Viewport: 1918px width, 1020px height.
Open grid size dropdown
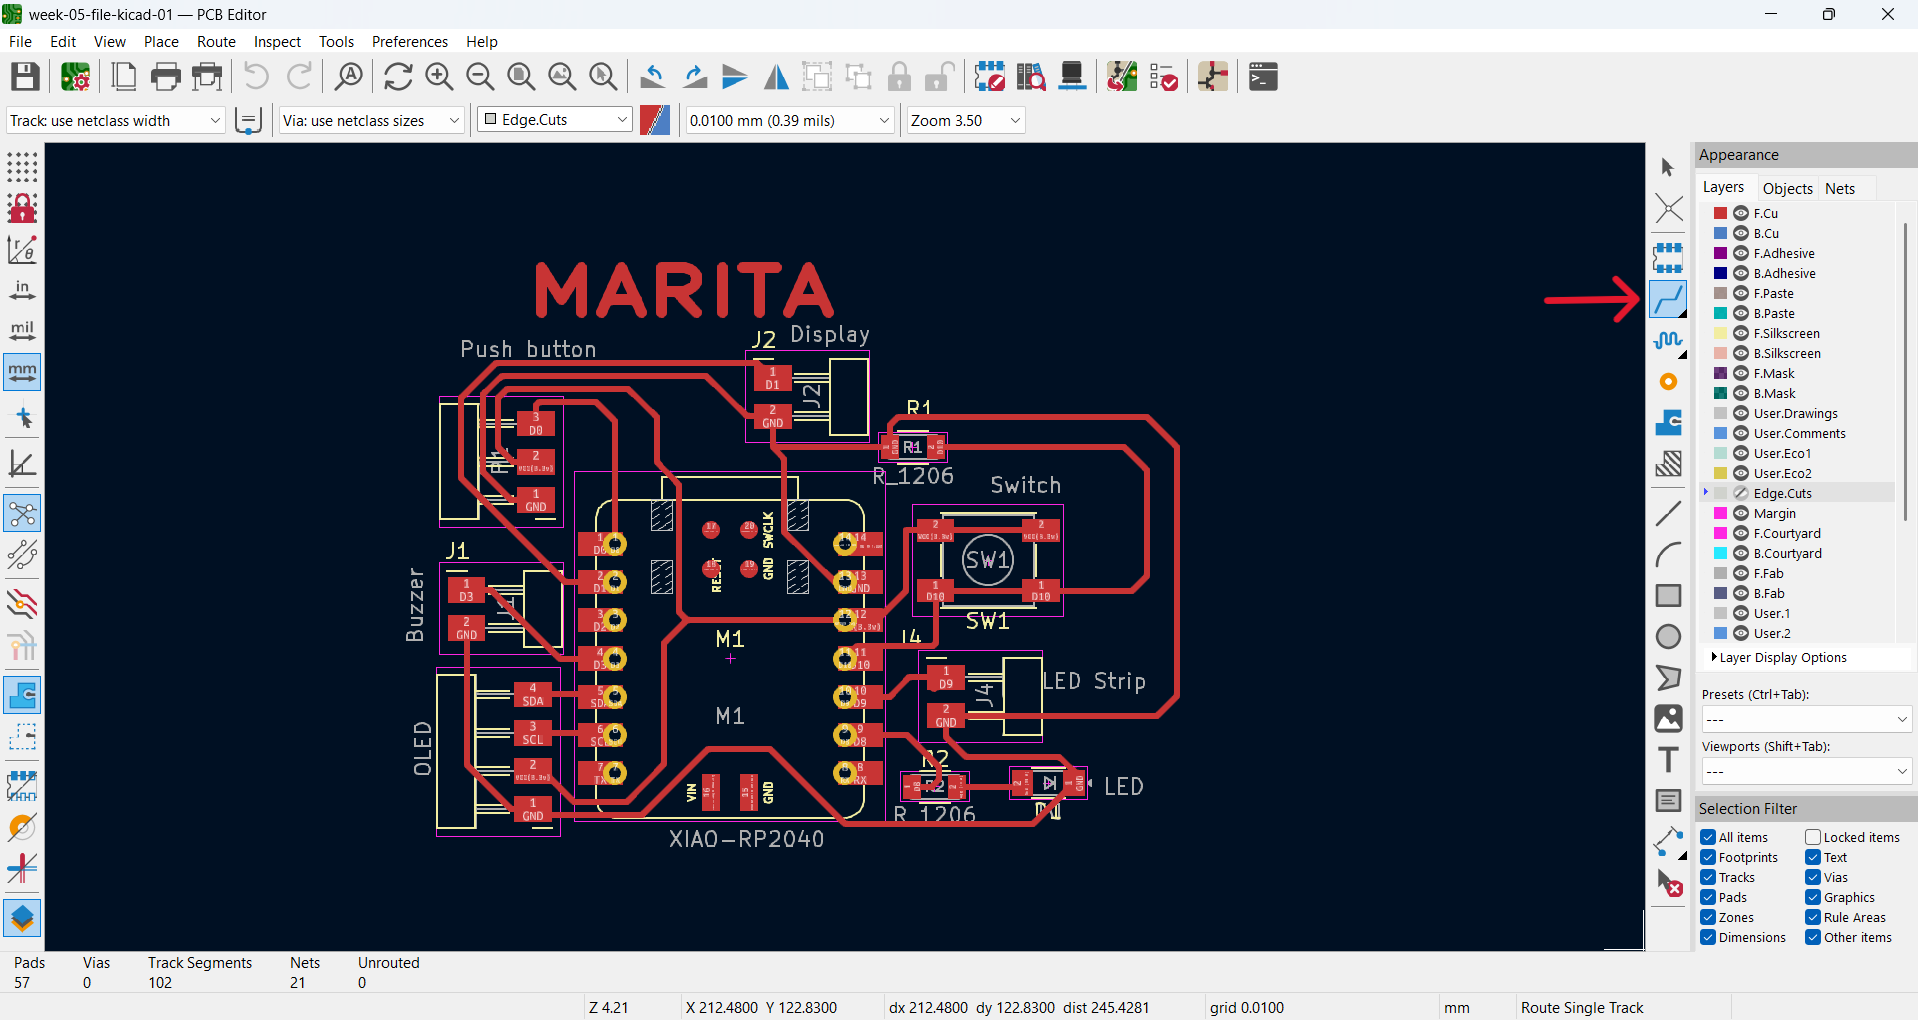pyautogui.click(x=789, y=120)
